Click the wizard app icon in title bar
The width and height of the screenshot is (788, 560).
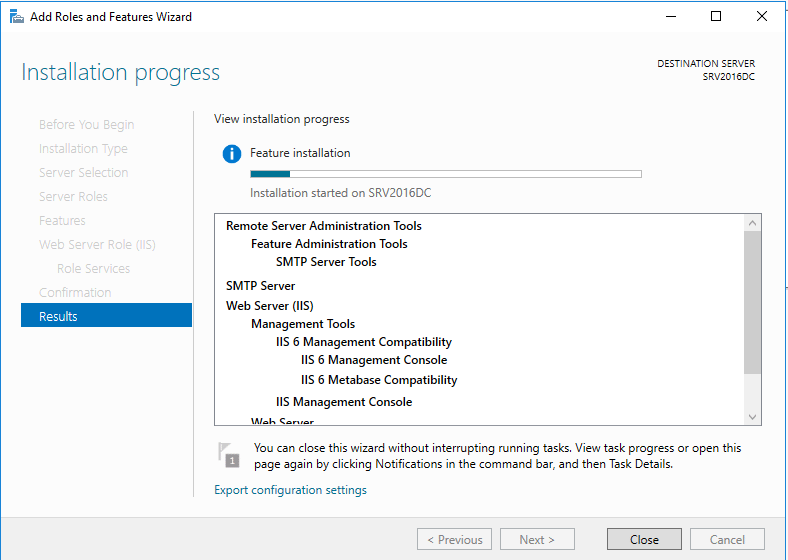click(x=17, y=17)
